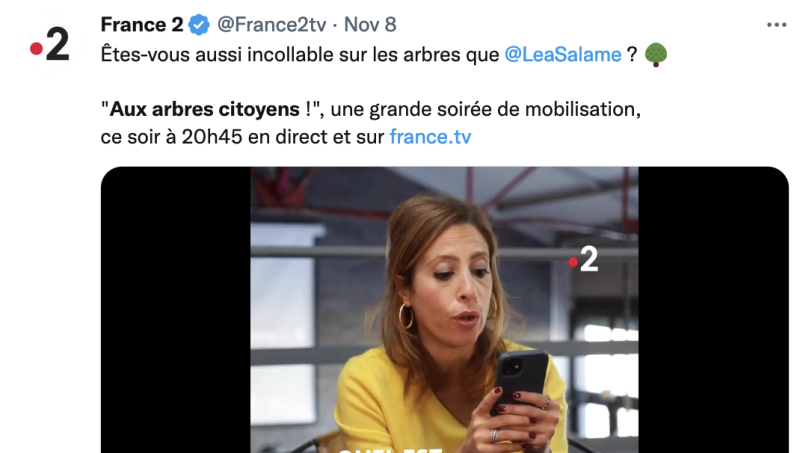This screenshot has height=453, width=800.
Task: Click the France 2 watermark inside the video
Action: (583, 259)
